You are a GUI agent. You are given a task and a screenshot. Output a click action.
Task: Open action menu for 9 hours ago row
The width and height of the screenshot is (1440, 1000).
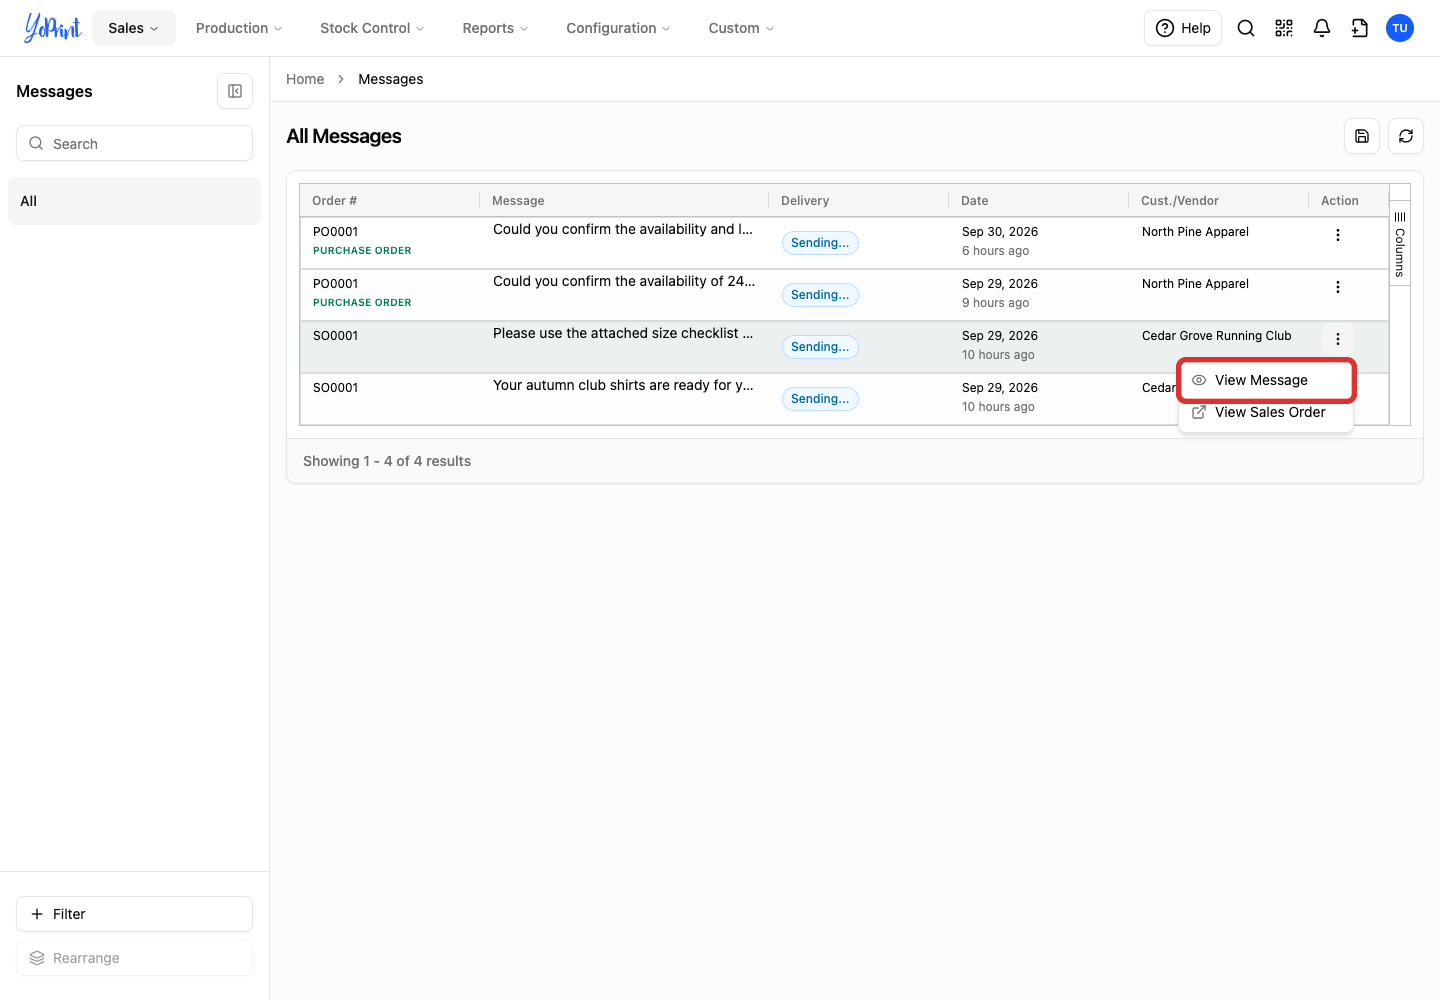point(1338,287)
